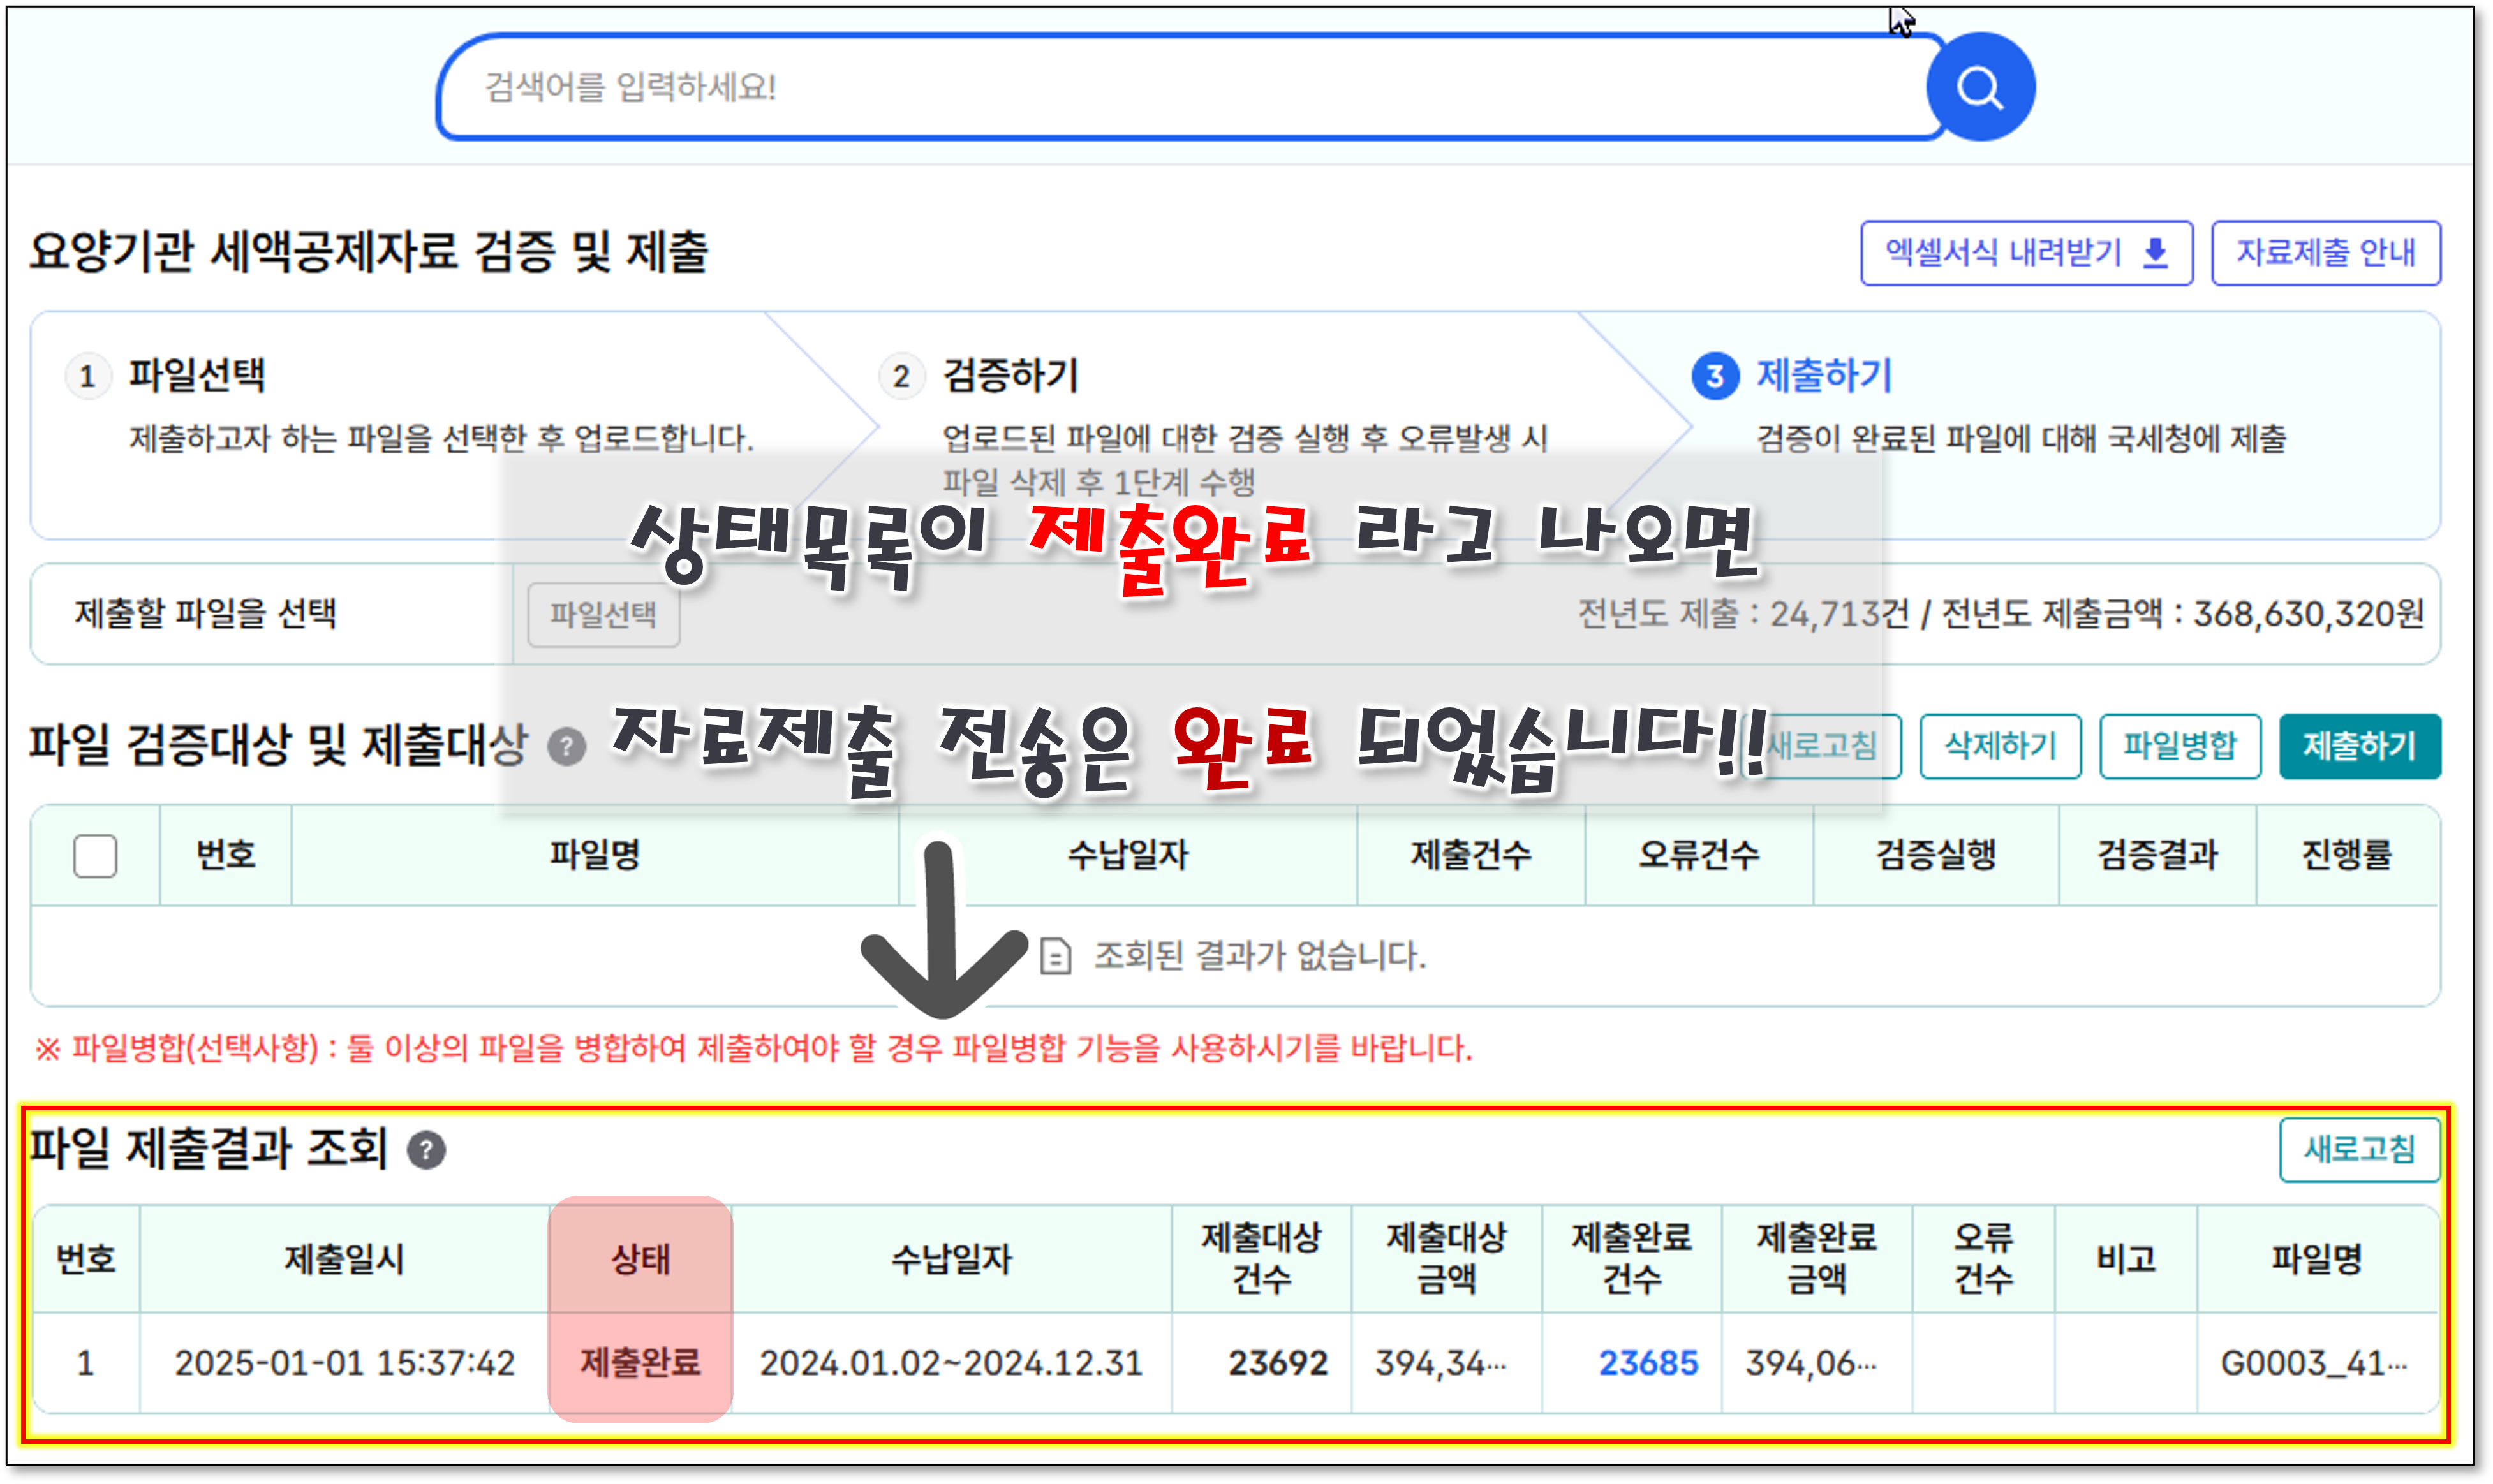2493x1484 pixels.
Task: Click the blue magnifier search button
Action: pyautogui.click(x=1980, y=87)
